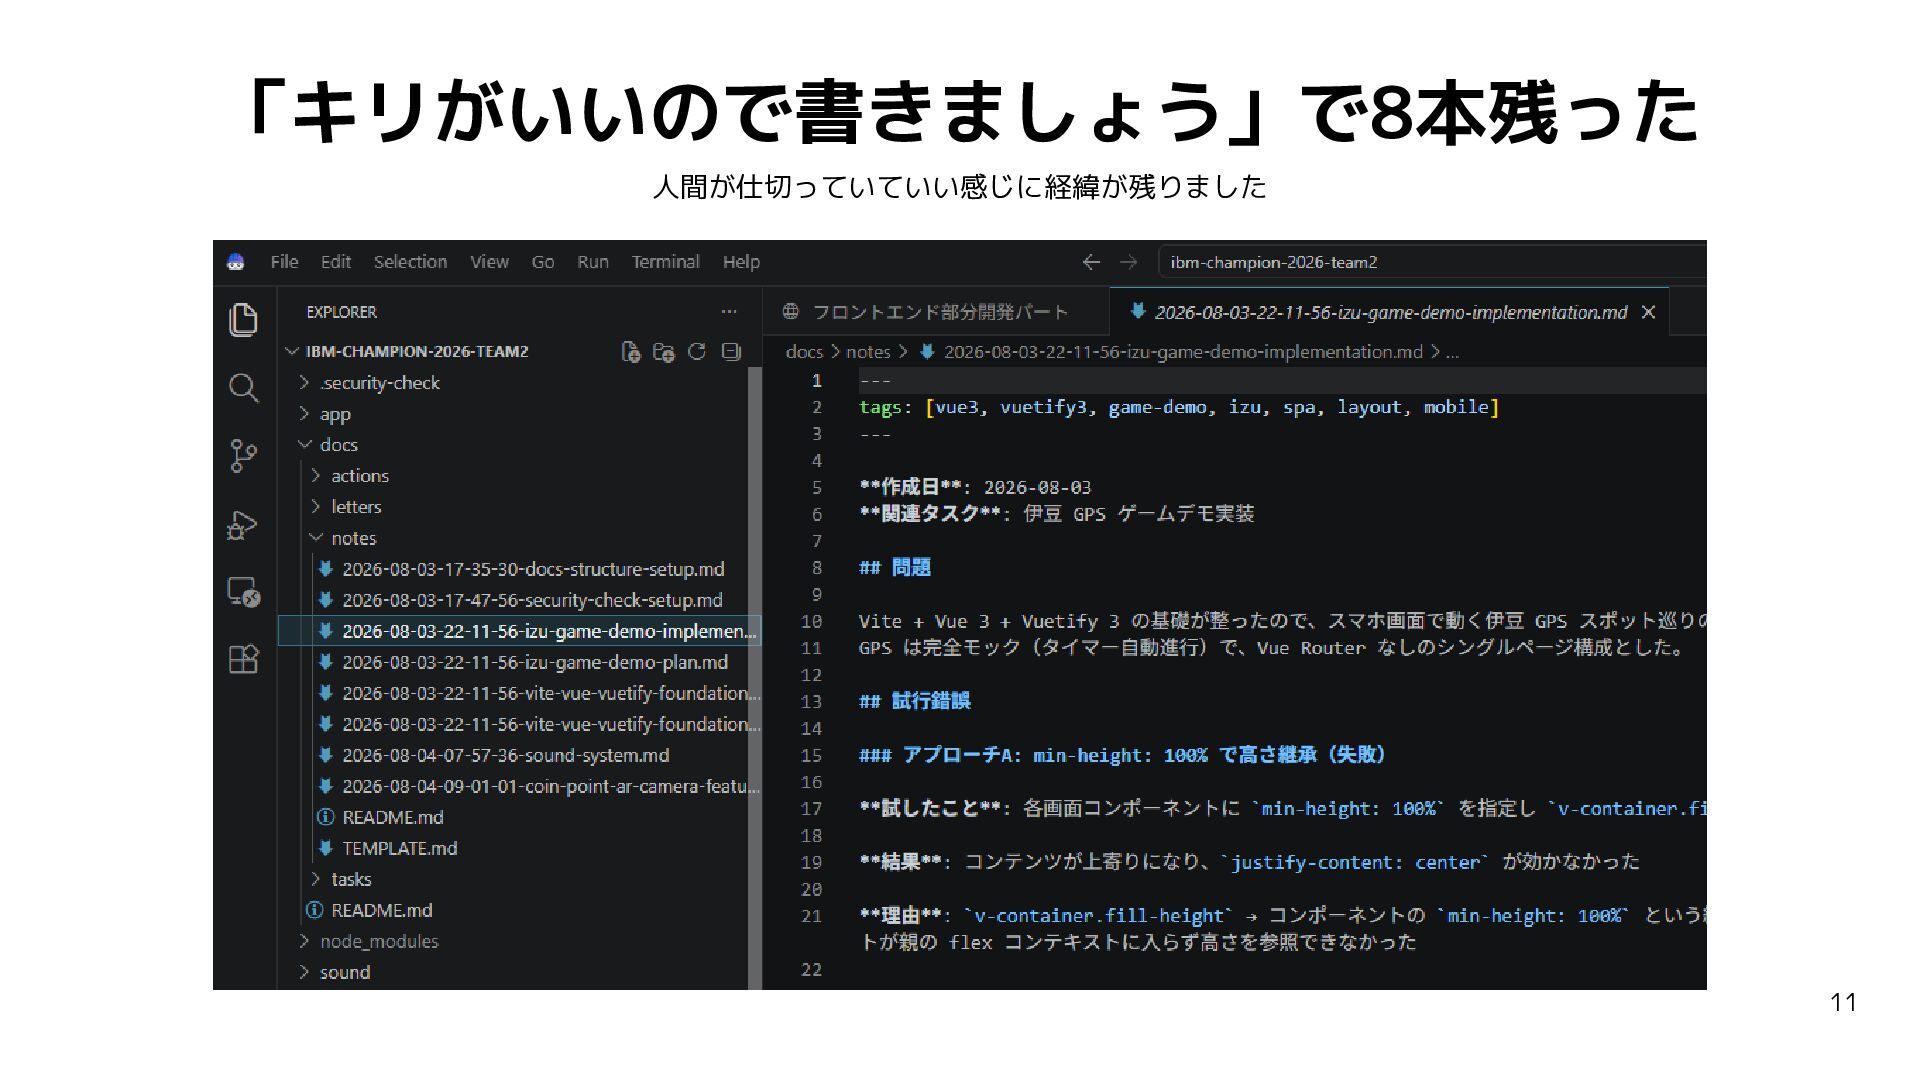Open the sound-system.md note file
Screen dimensions: 1920x1080
point(505,755)
